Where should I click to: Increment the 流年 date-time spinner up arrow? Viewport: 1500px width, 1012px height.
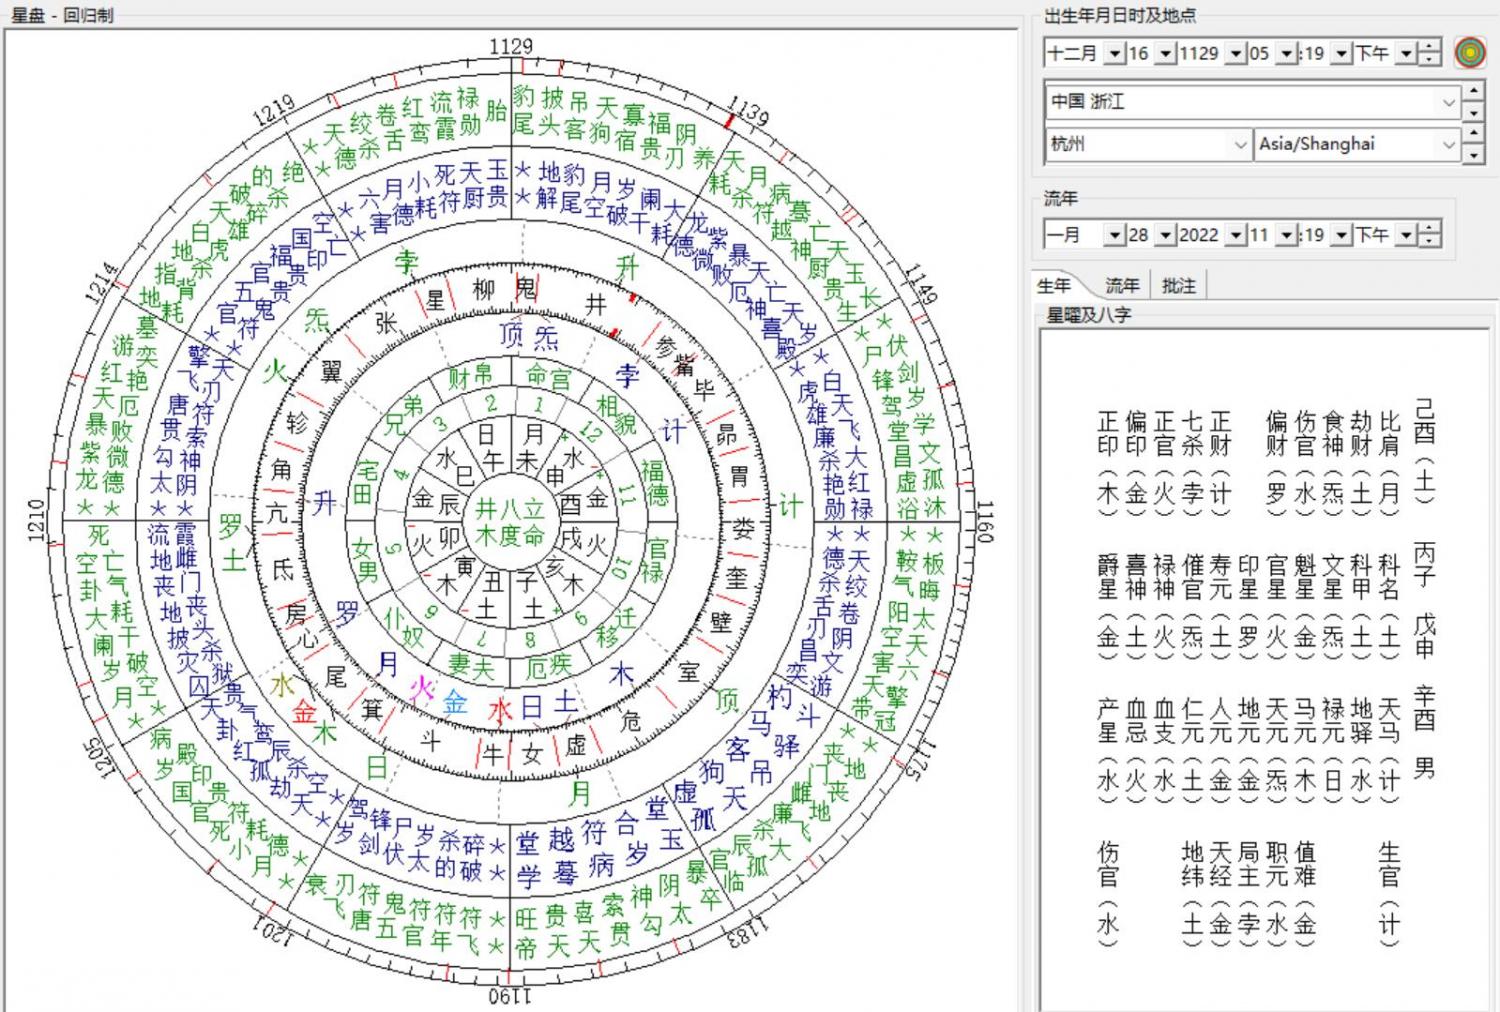point(1430,228)
